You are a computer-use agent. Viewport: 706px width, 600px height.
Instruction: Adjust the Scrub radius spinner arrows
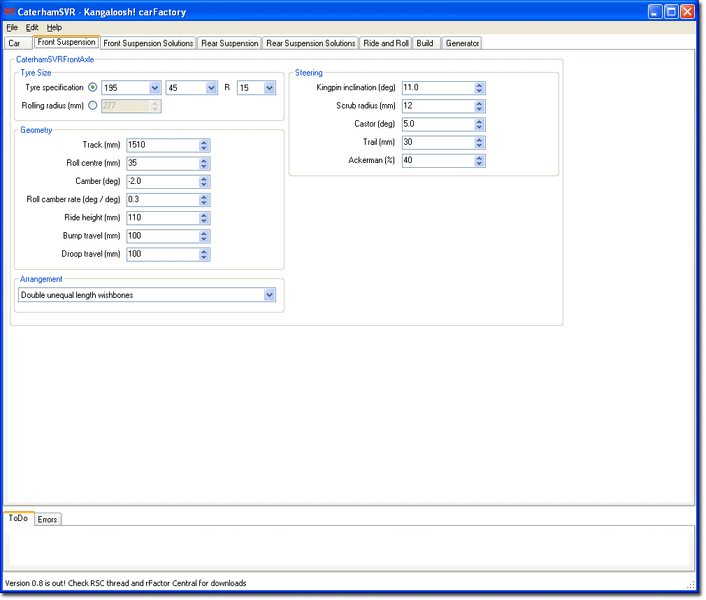pyautogui.click(x=480, y=106)
